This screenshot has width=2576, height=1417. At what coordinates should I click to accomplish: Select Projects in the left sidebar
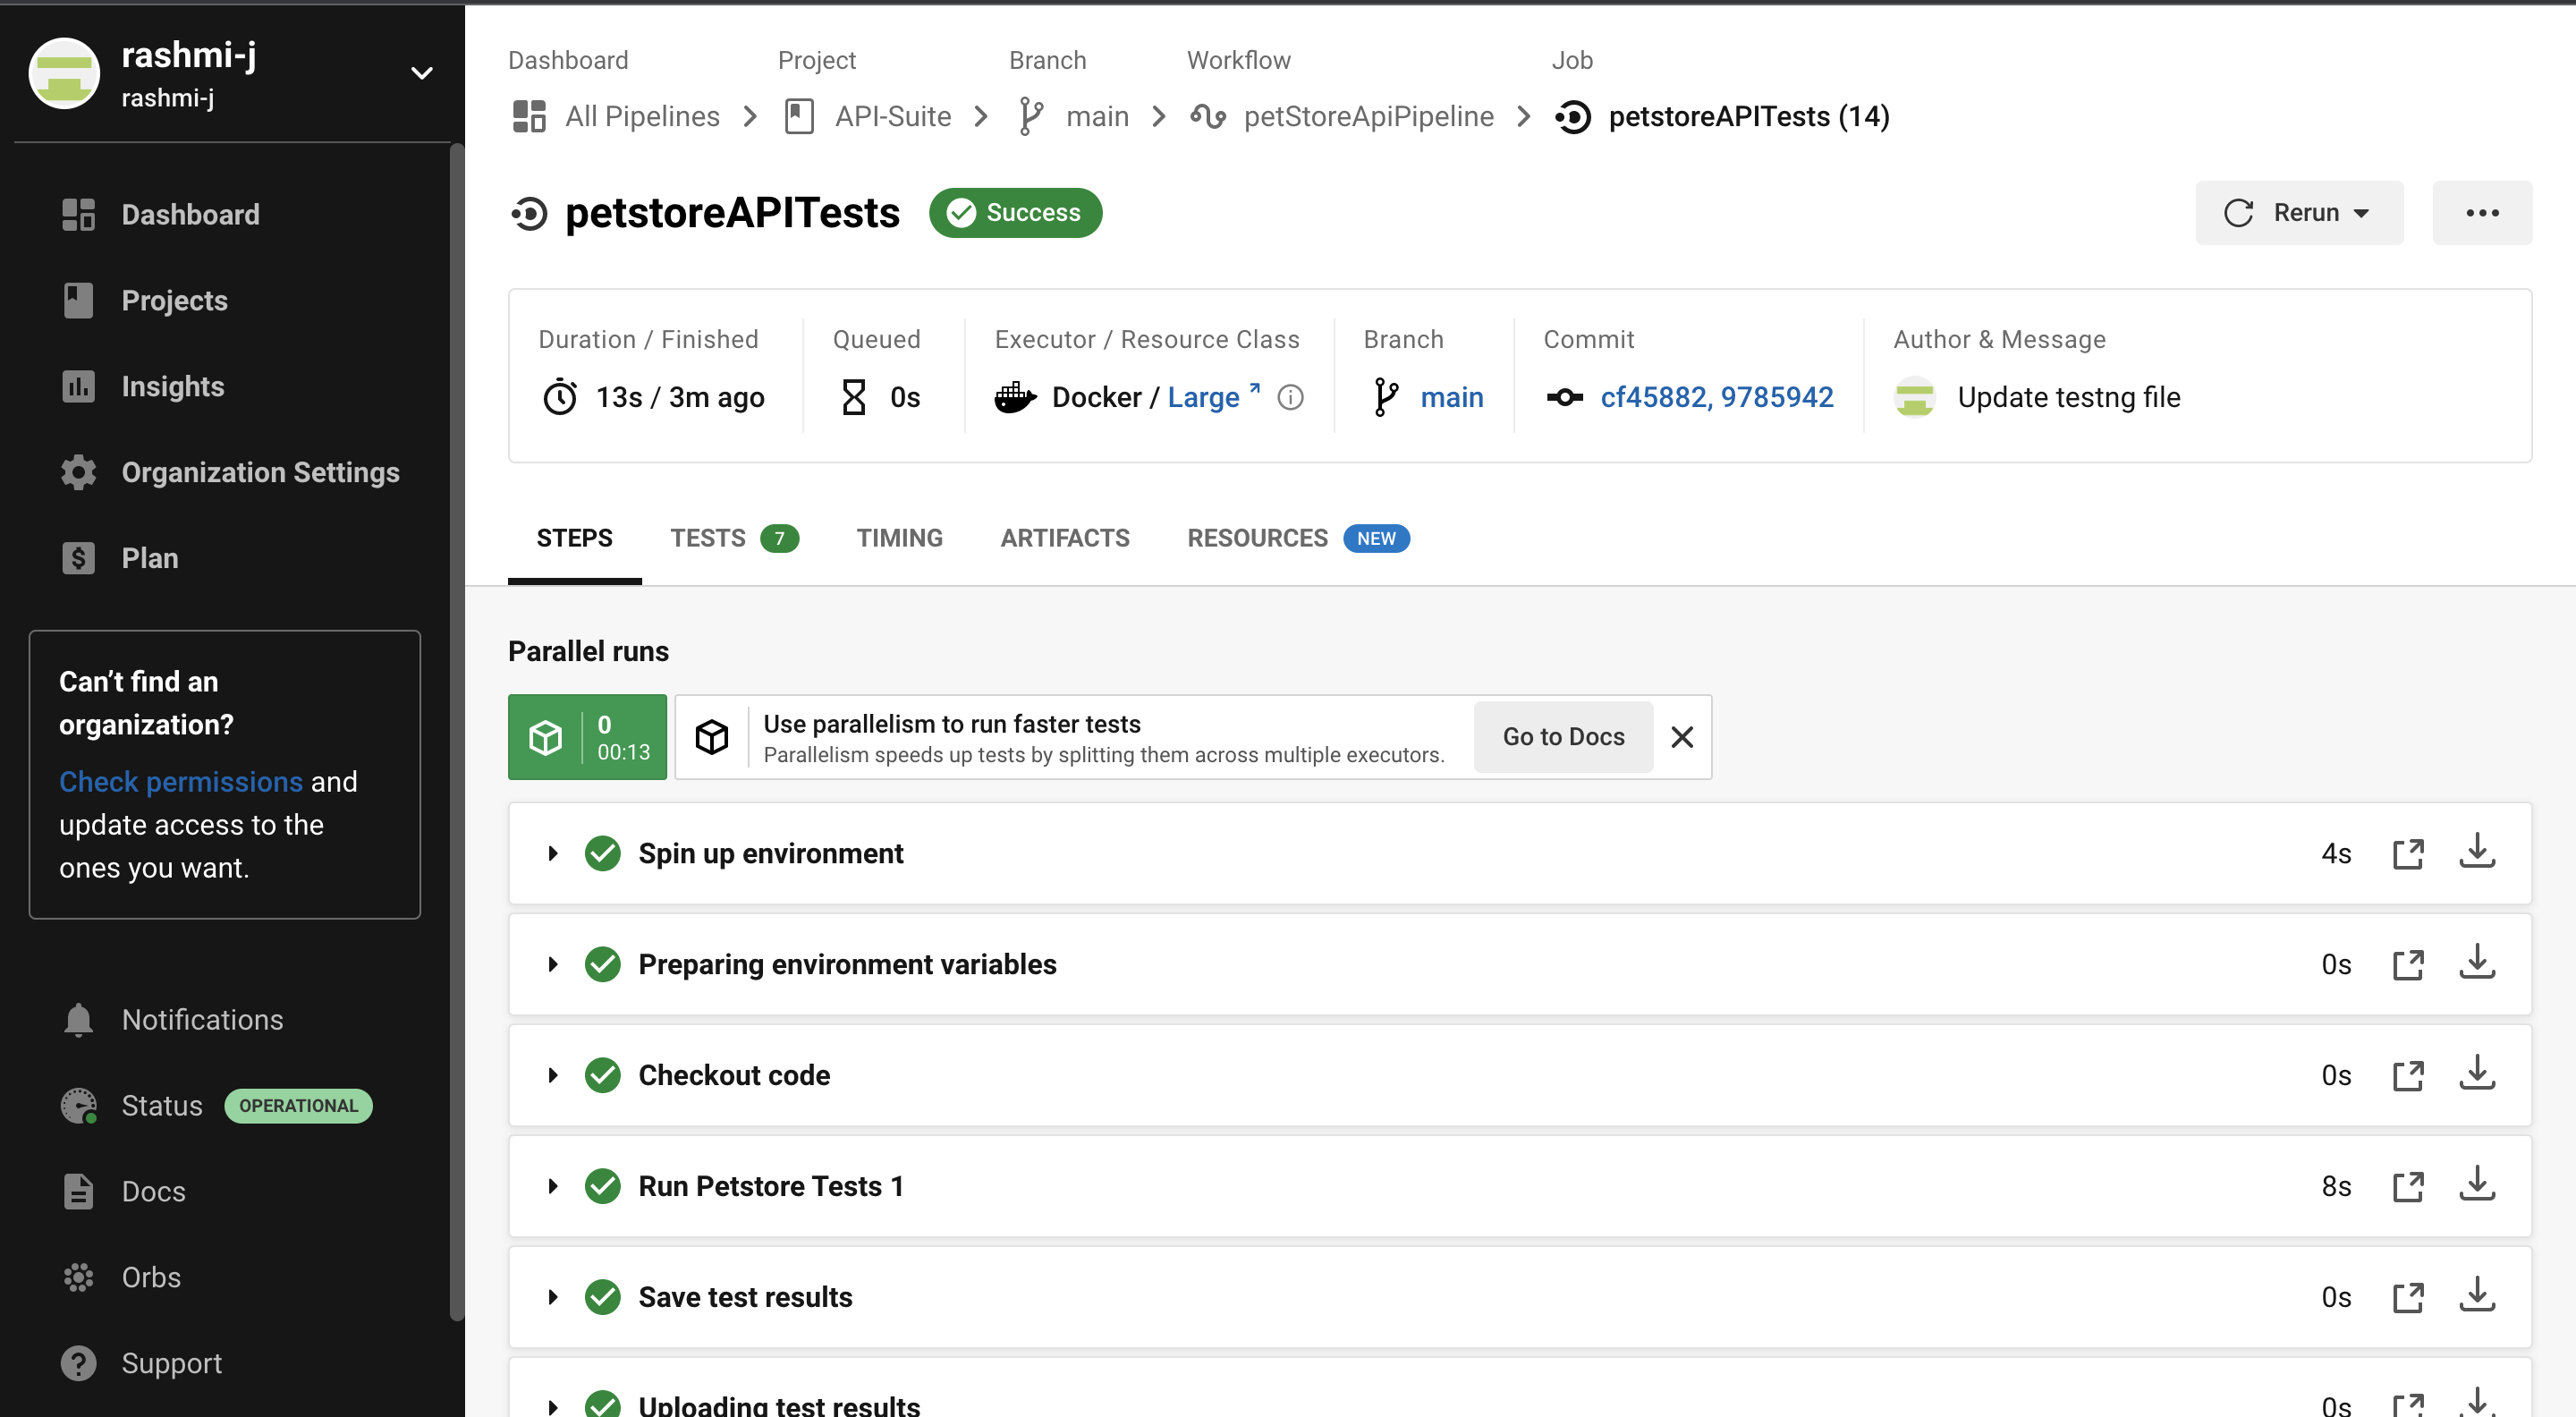pos(174,300)
